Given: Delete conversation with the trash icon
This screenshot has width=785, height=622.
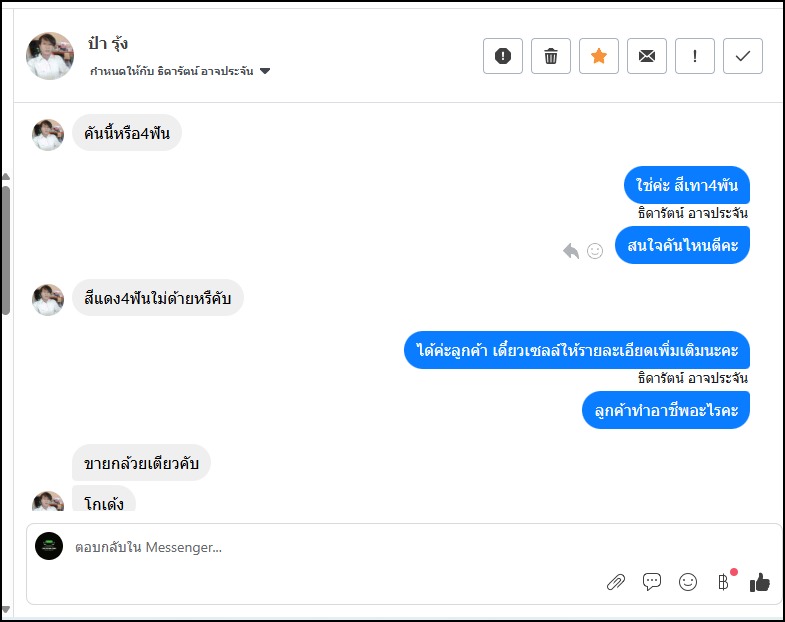Looking at the screenshot, I should [551, 56].
